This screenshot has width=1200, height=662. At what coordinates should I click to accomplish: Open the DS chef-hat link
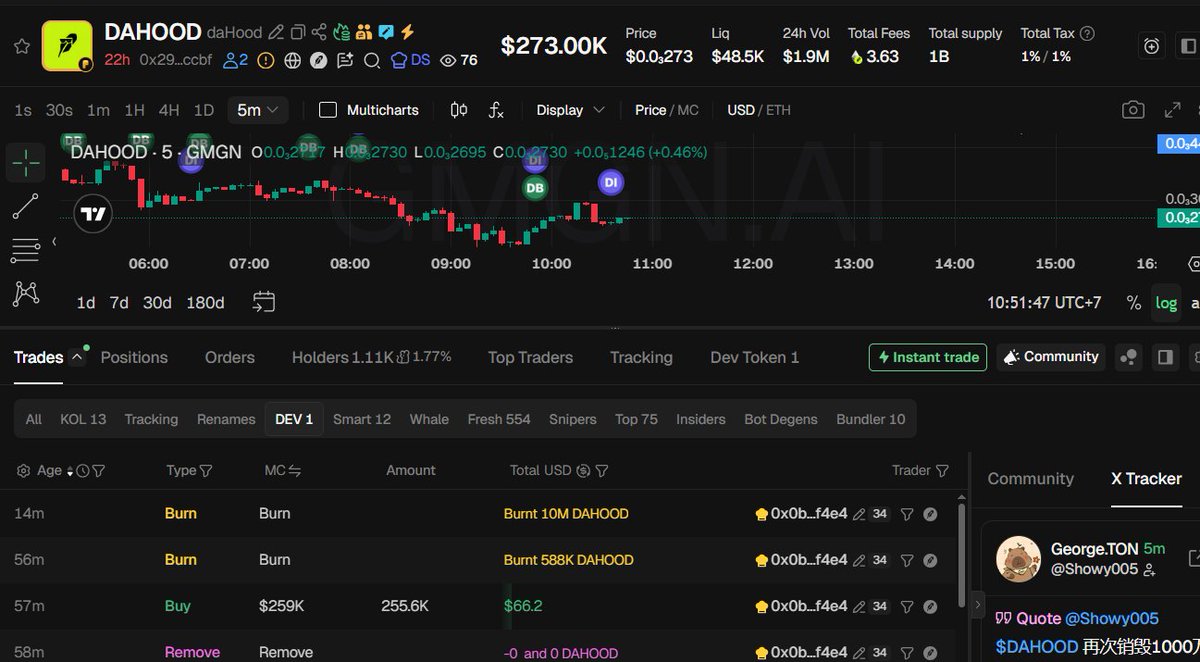click(x=410, y=60)
